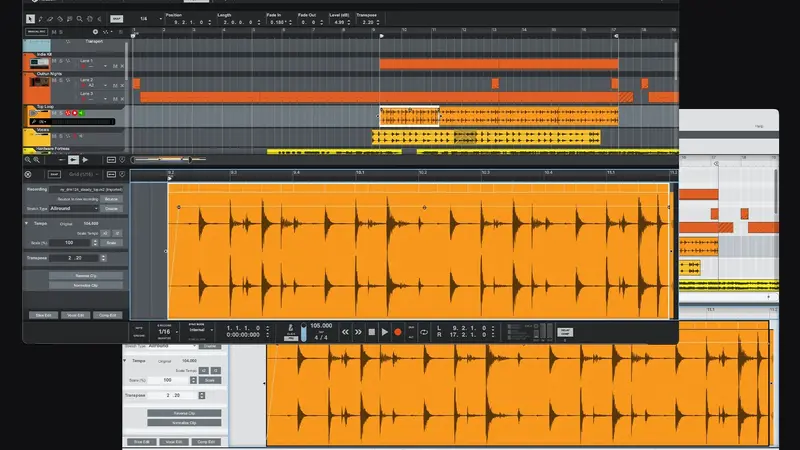Collapse the Tempo section triangle
The height and width of the screenshot is (450, 800).
[x=26, y=223]
